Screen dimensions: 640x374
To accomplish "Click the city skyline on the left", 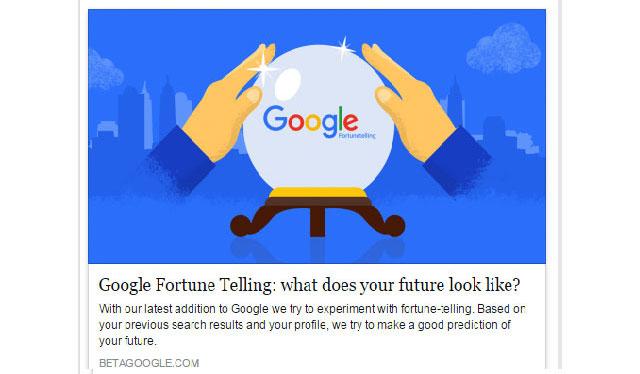I will (141, 114).
